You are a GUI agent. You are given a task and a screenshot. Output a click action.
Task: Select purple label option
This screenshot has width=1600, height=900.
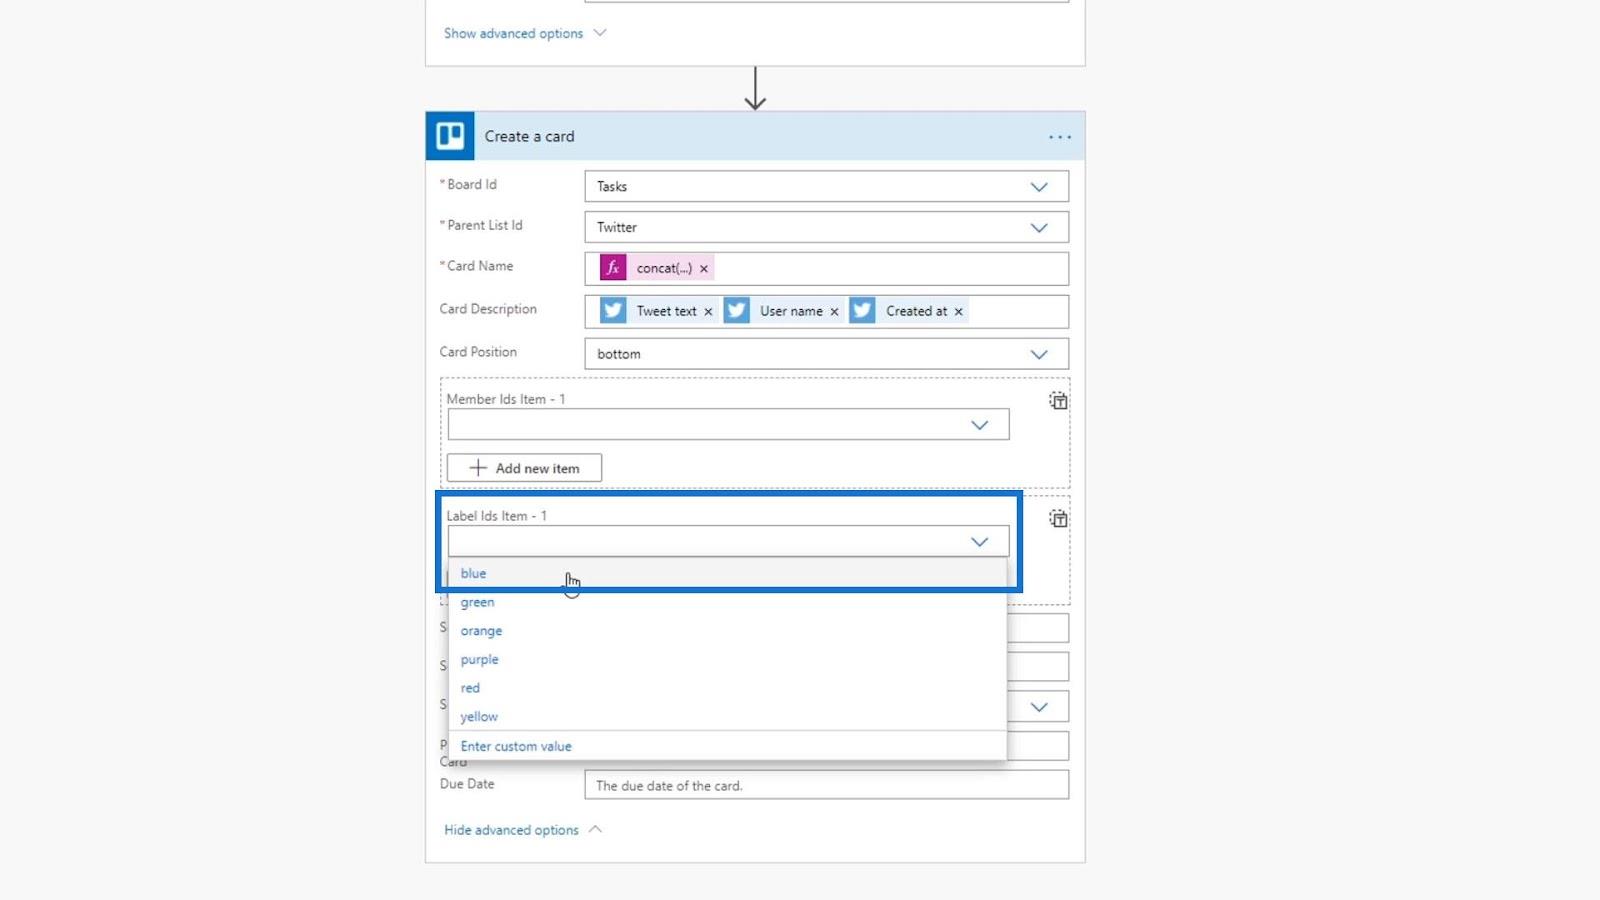tap(727, 660)
